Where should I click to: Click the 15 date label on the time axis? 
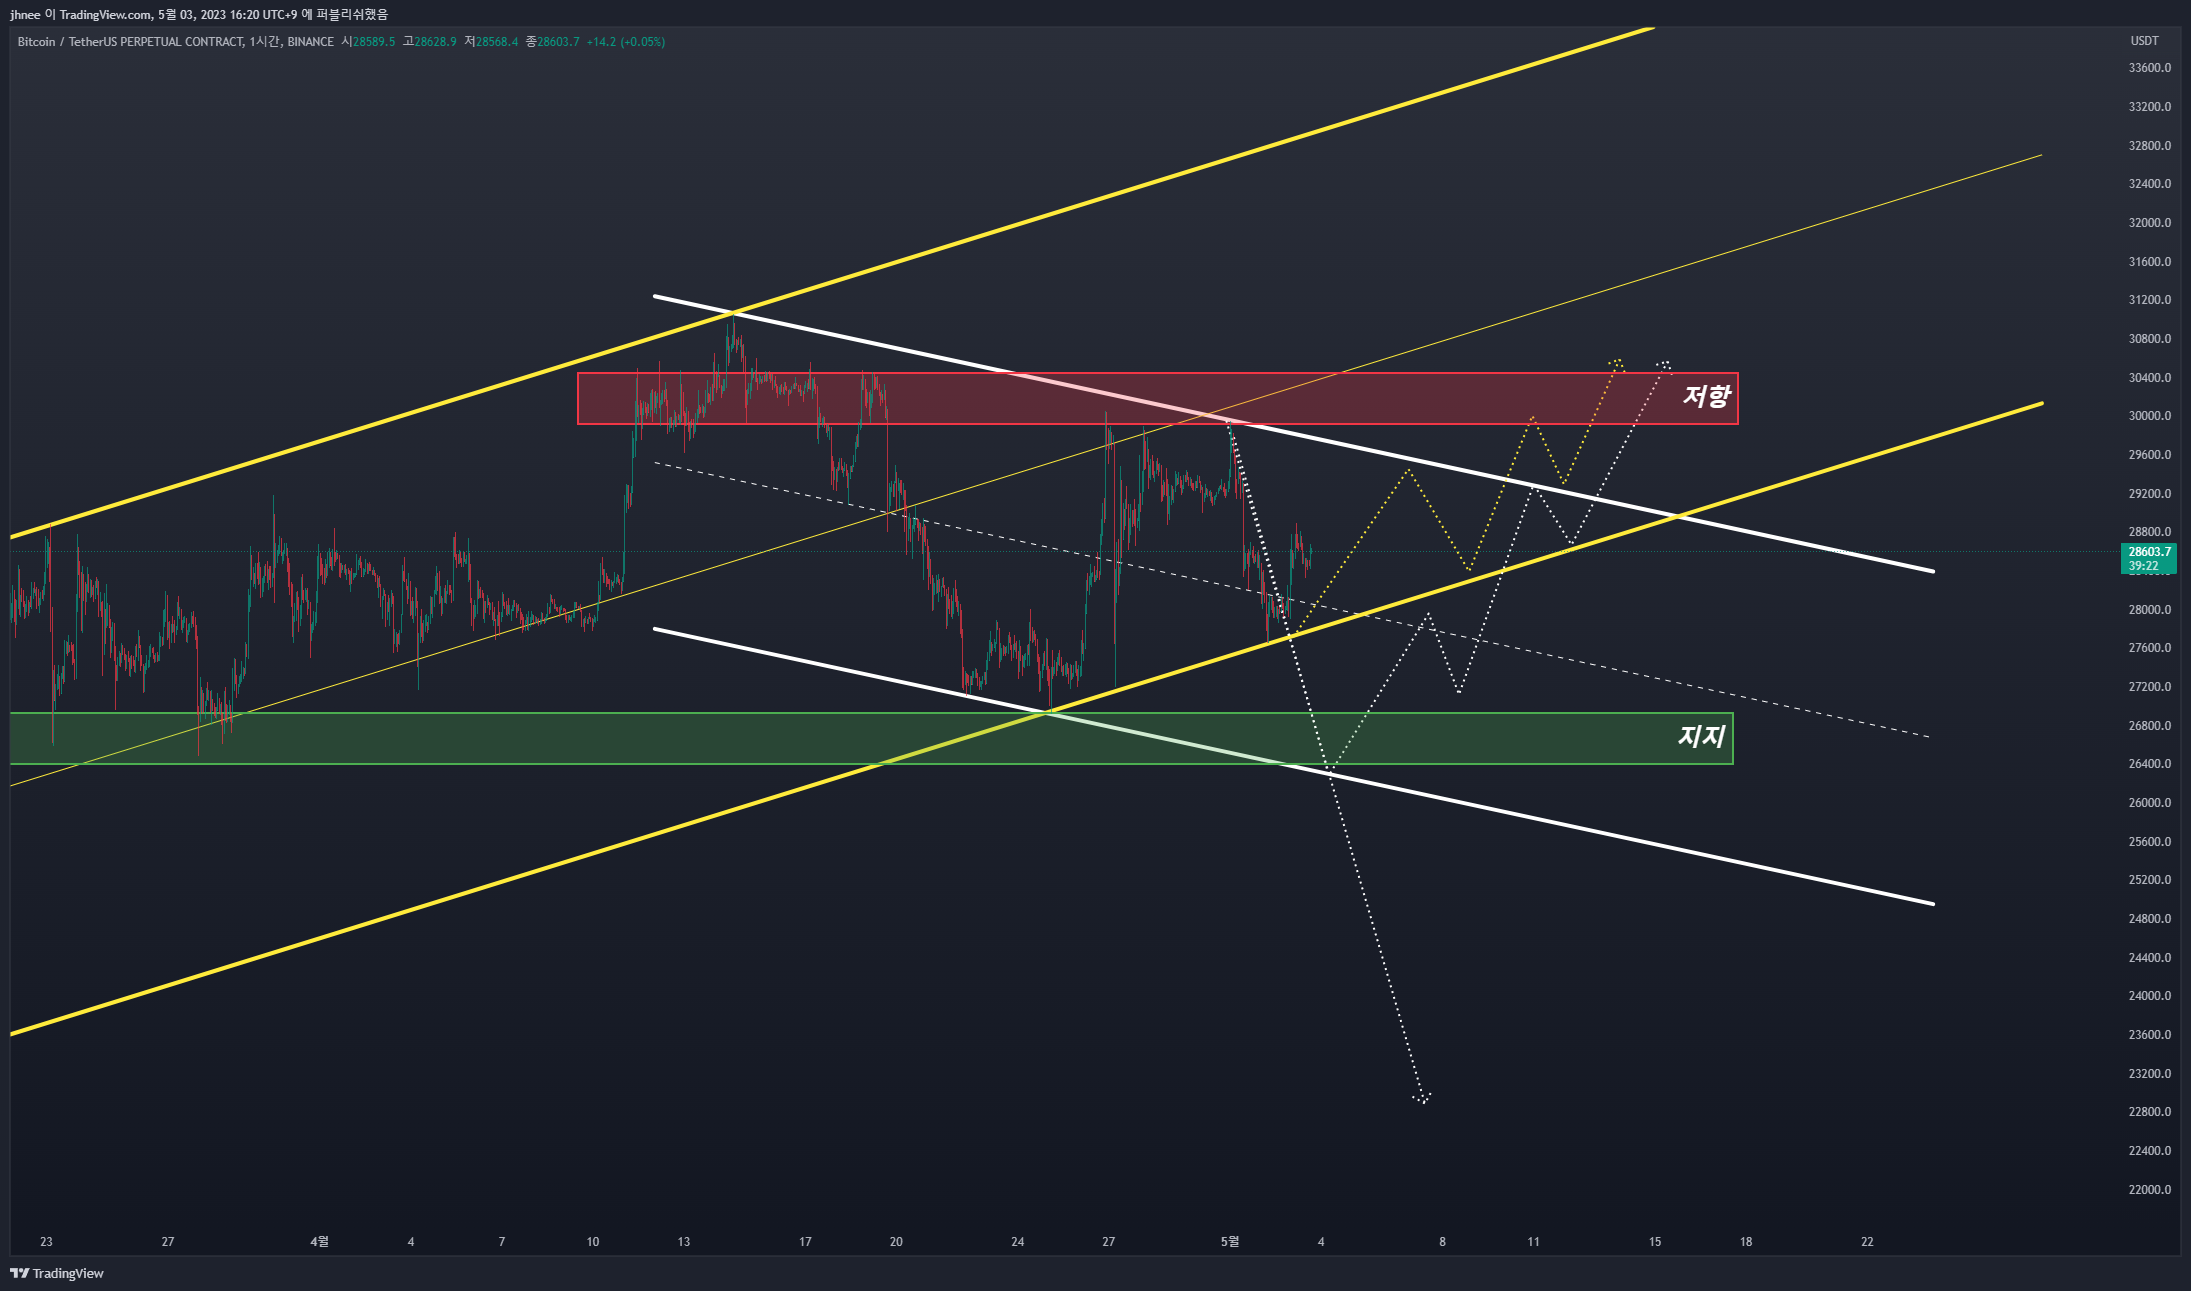pos(1655,1241)
